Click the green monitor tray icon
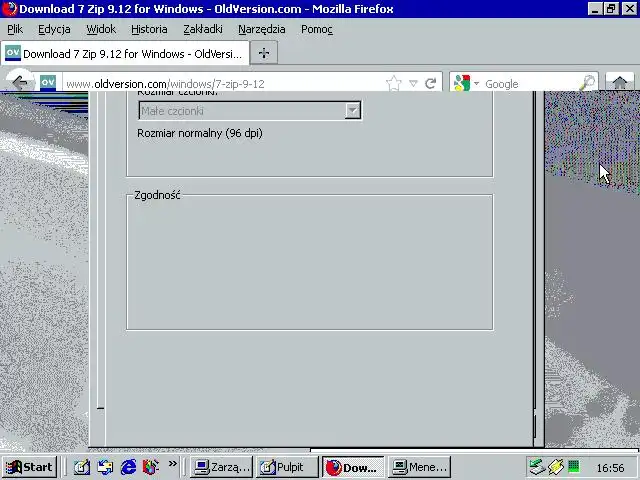 click(574, 466)
